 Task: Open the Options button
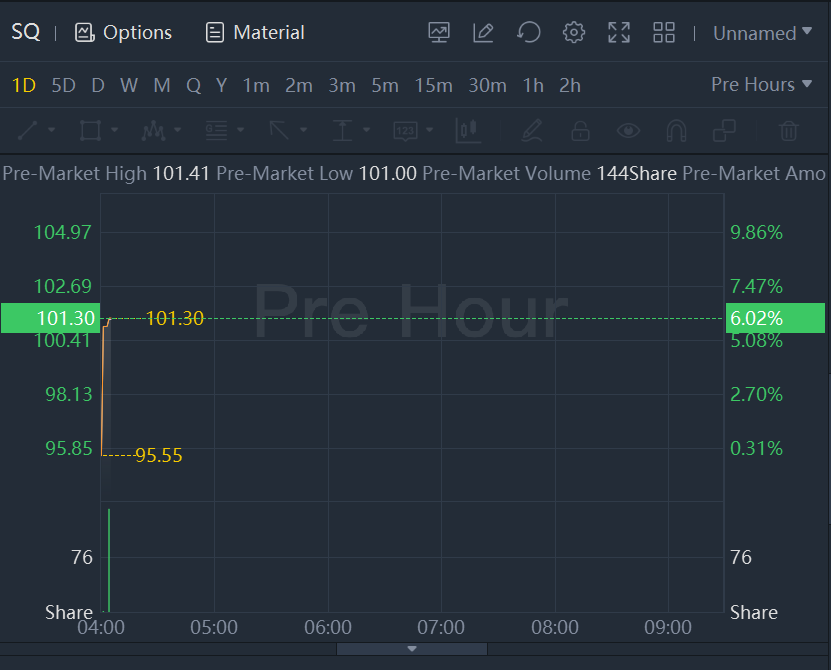tap(124, 33)
